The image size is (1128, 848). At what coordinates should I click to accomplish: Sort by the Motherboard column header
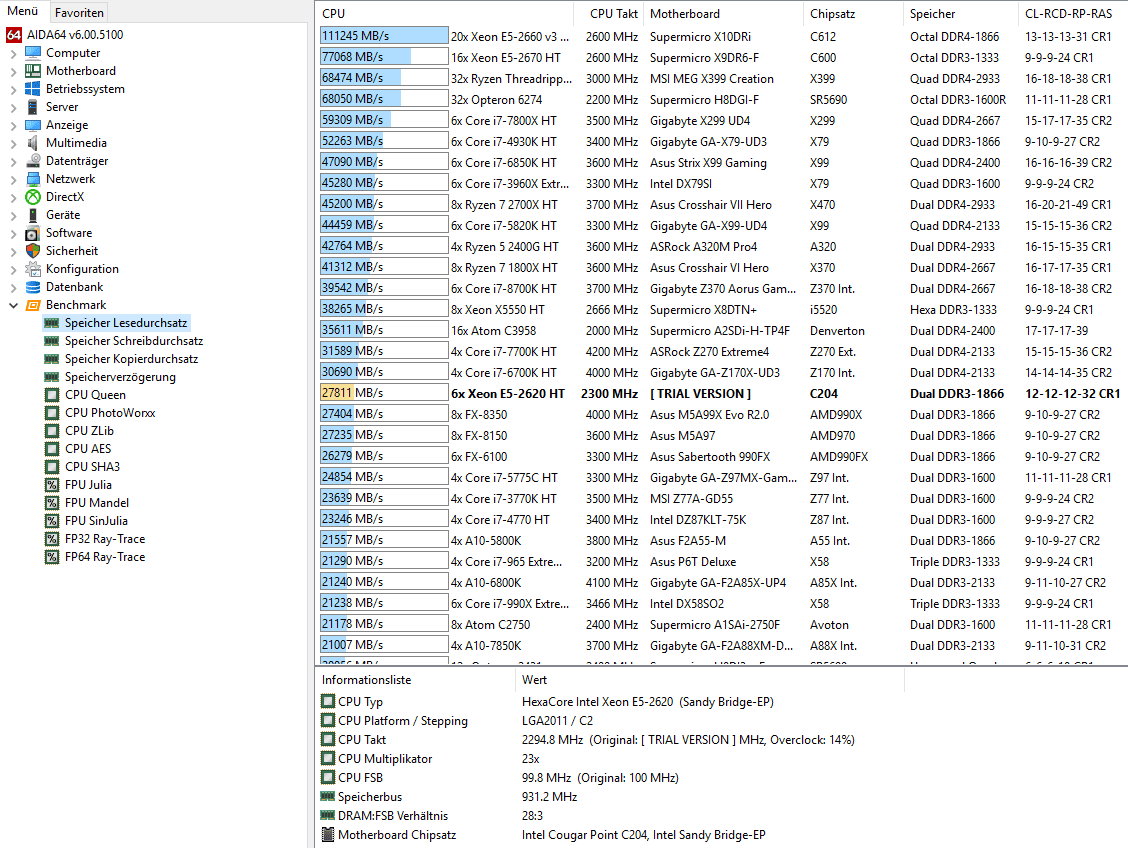coord(724,14)
